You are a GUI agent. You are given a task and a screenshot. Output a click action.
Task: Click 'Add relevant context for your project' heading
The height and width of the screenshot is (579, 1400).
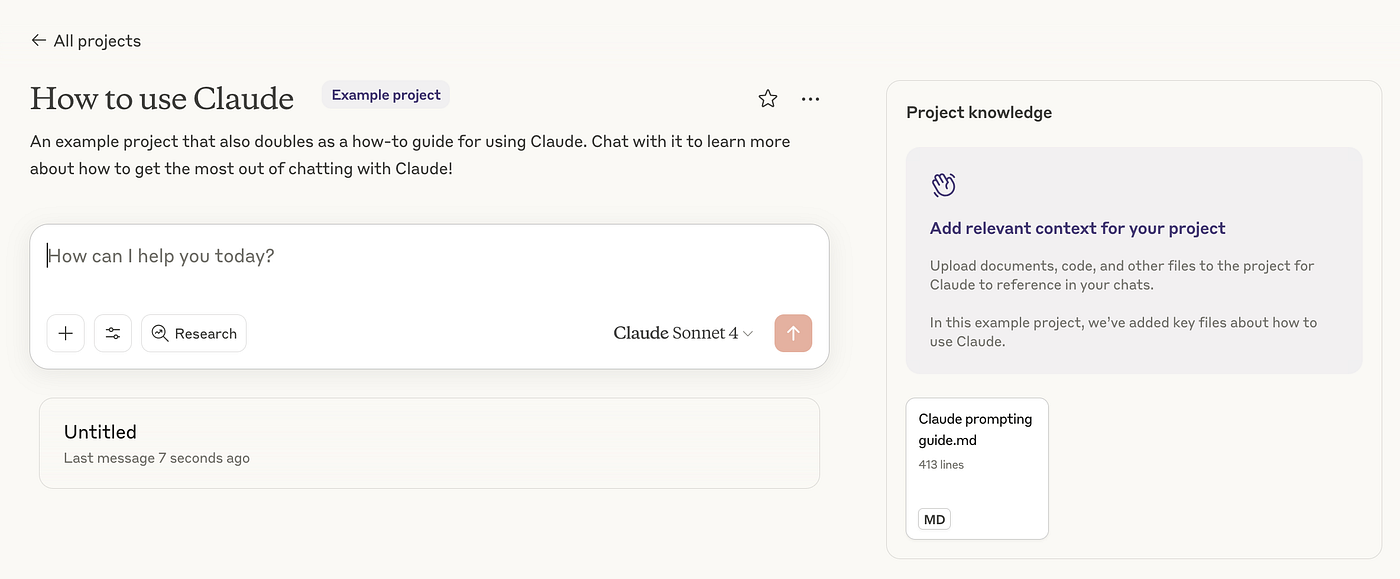(x=1077, y=228)
